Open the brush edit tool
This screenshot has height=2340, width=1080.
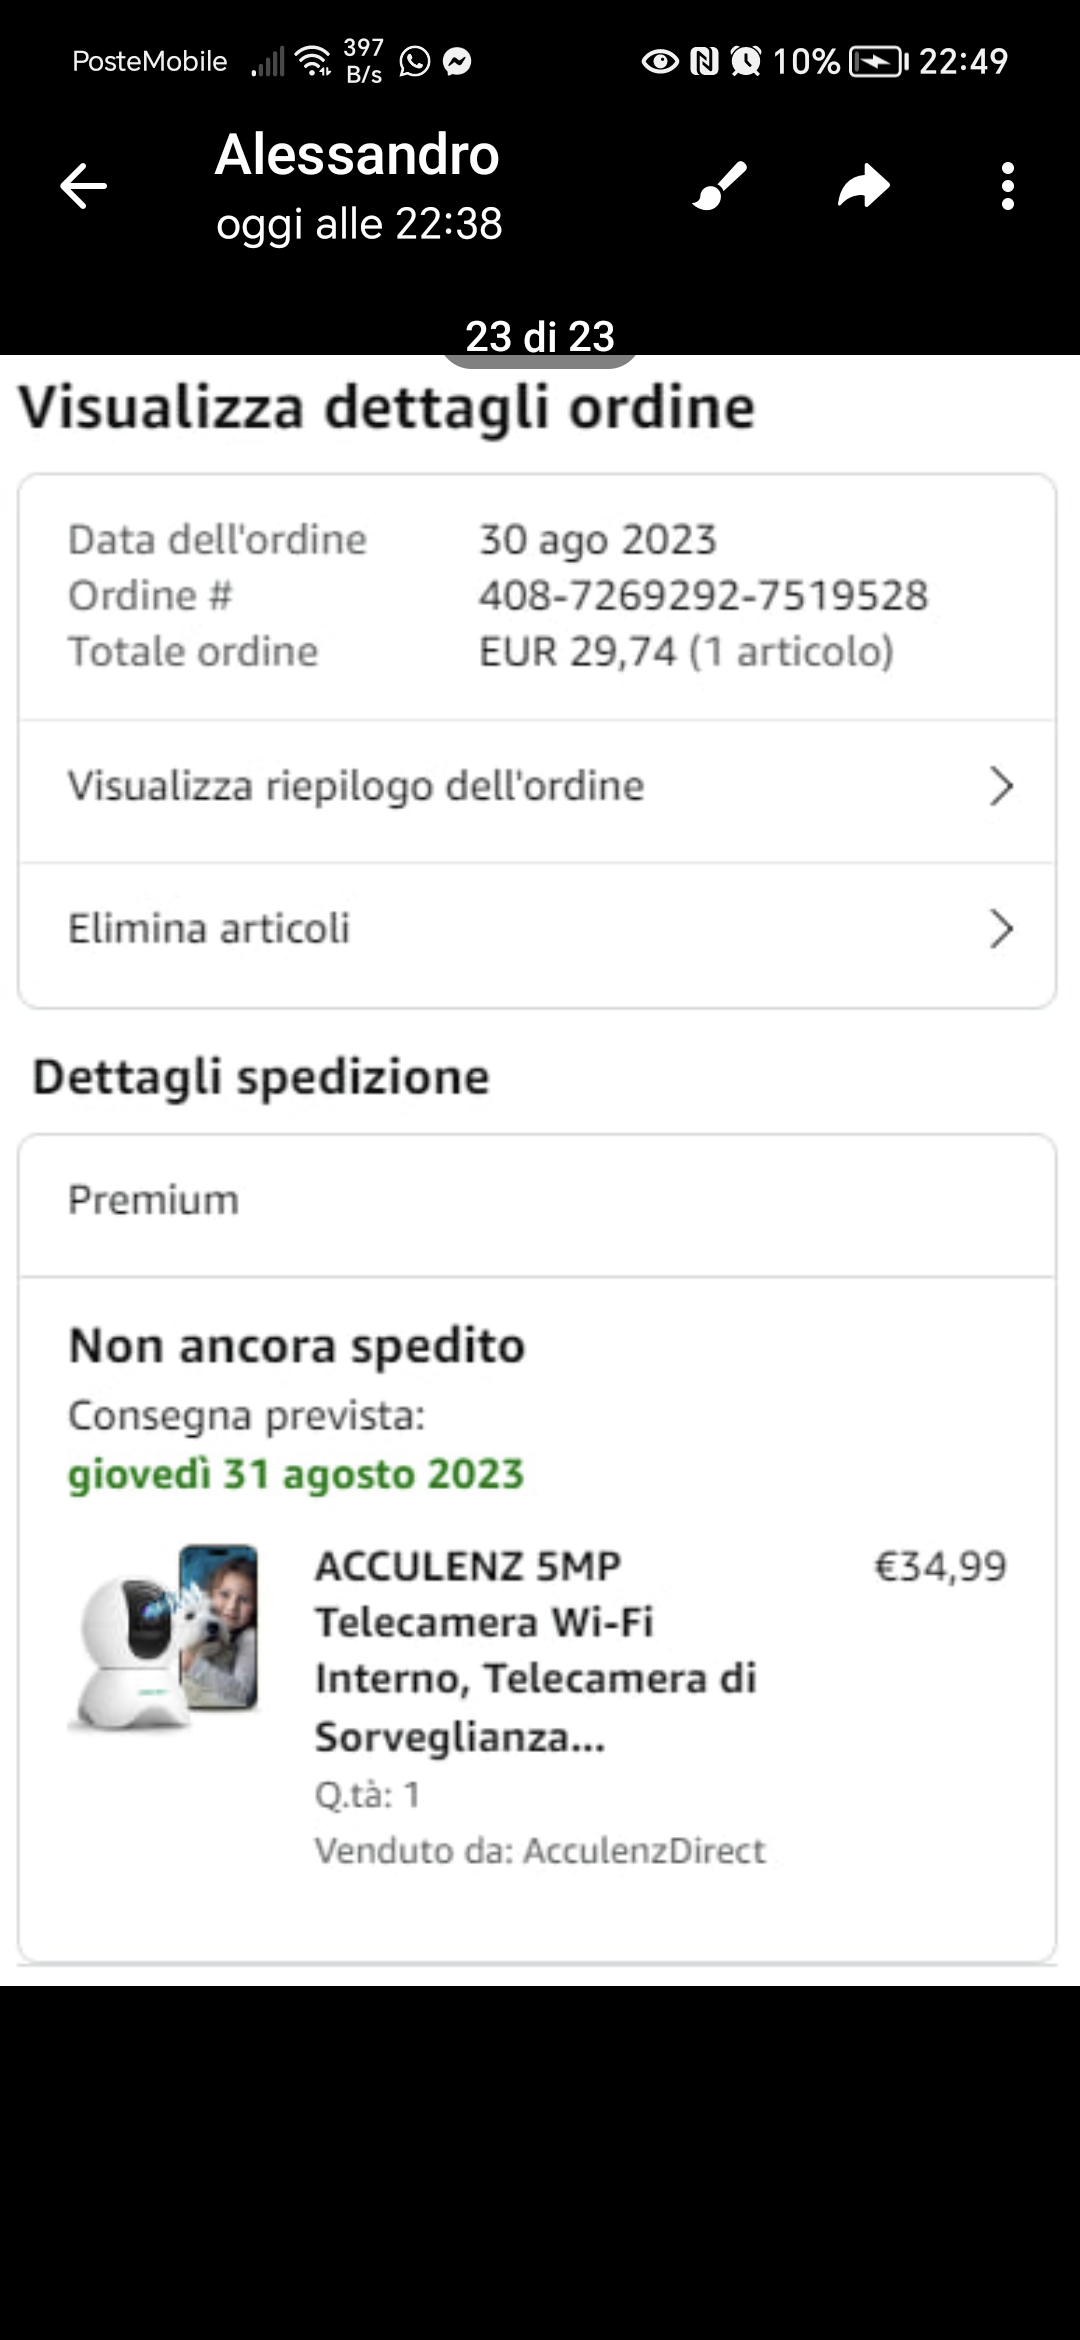720,186
